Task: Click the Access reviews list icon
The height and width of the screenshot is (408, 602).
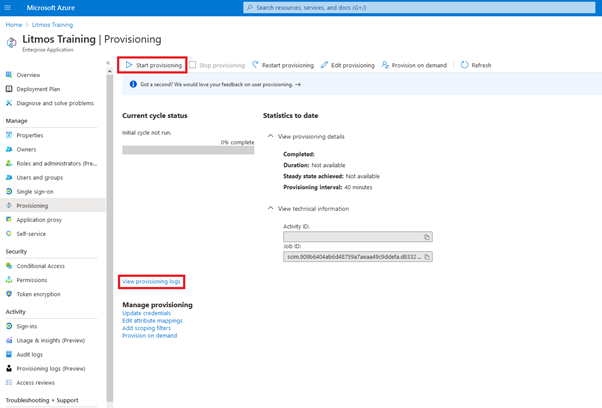Action: [x=9, y=382]
